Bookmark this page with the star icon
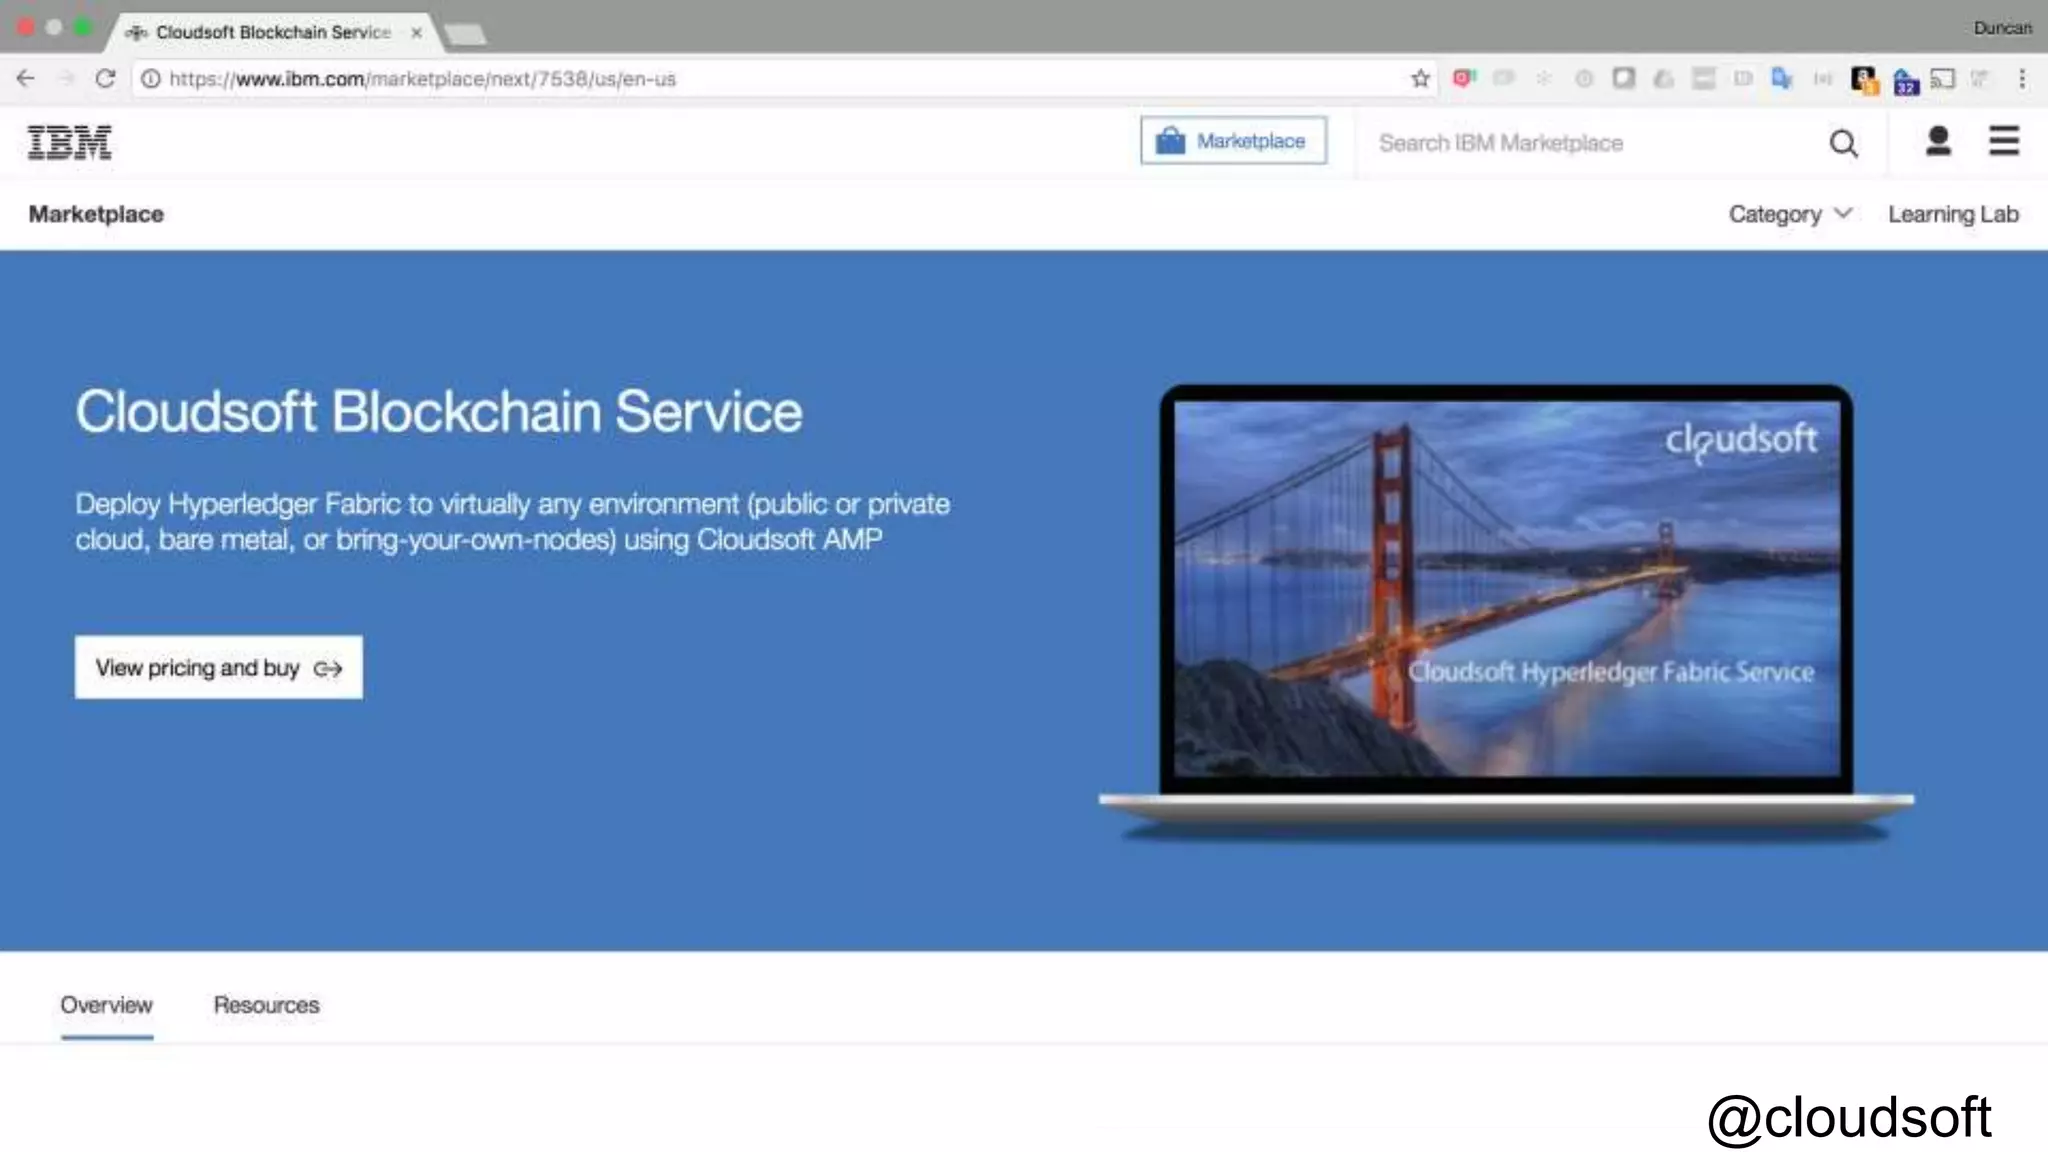The image size is (2048, 1152). click(x=1420, y=78)
